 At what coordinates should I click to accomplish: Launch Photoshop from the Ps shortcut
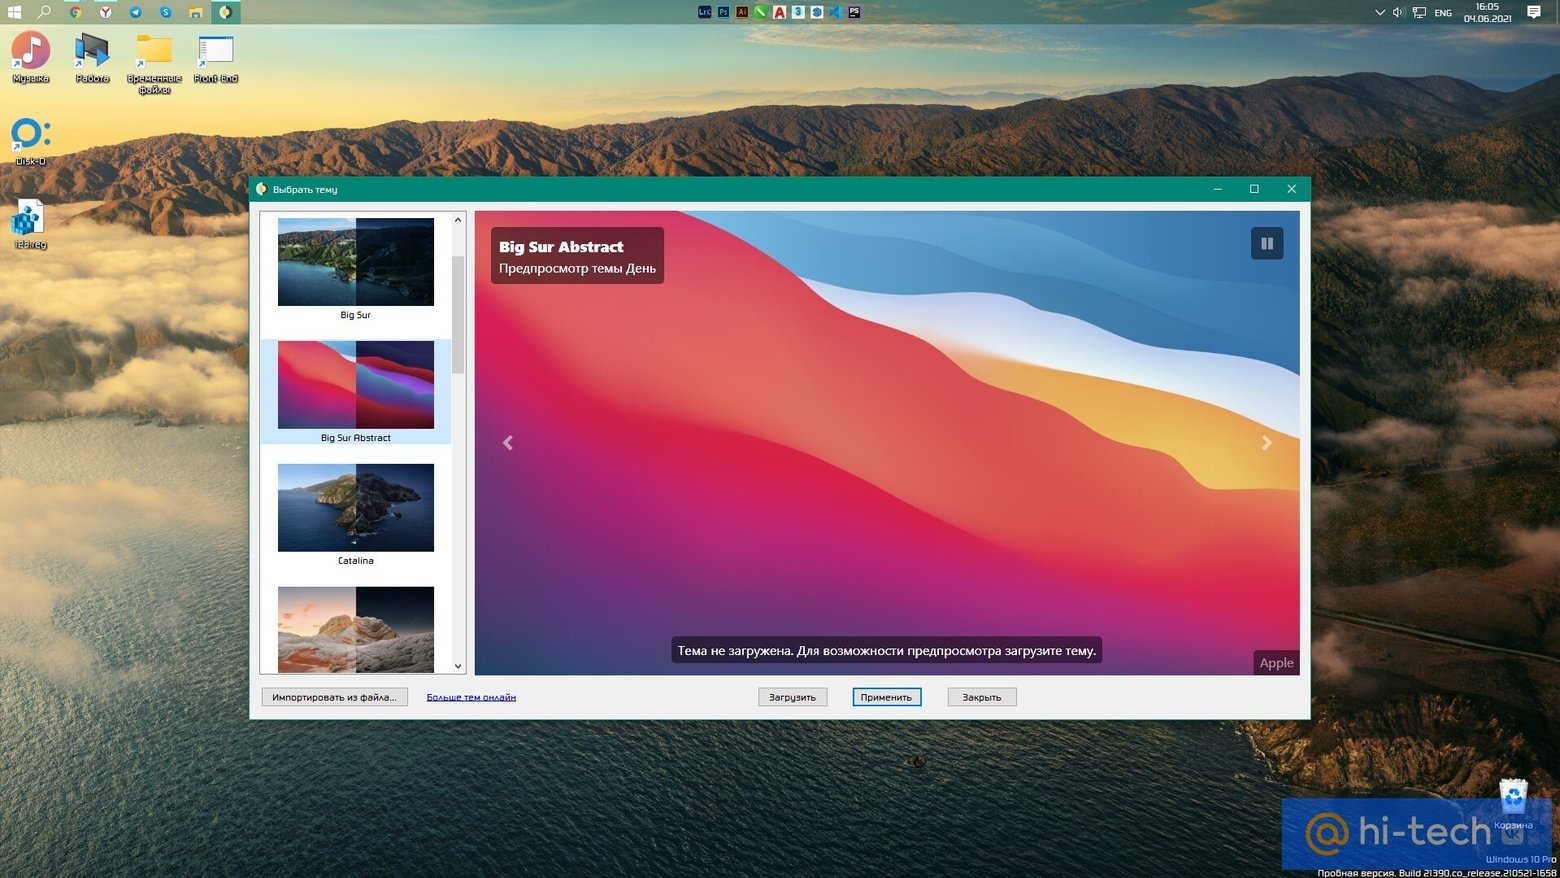click(723, 12)
